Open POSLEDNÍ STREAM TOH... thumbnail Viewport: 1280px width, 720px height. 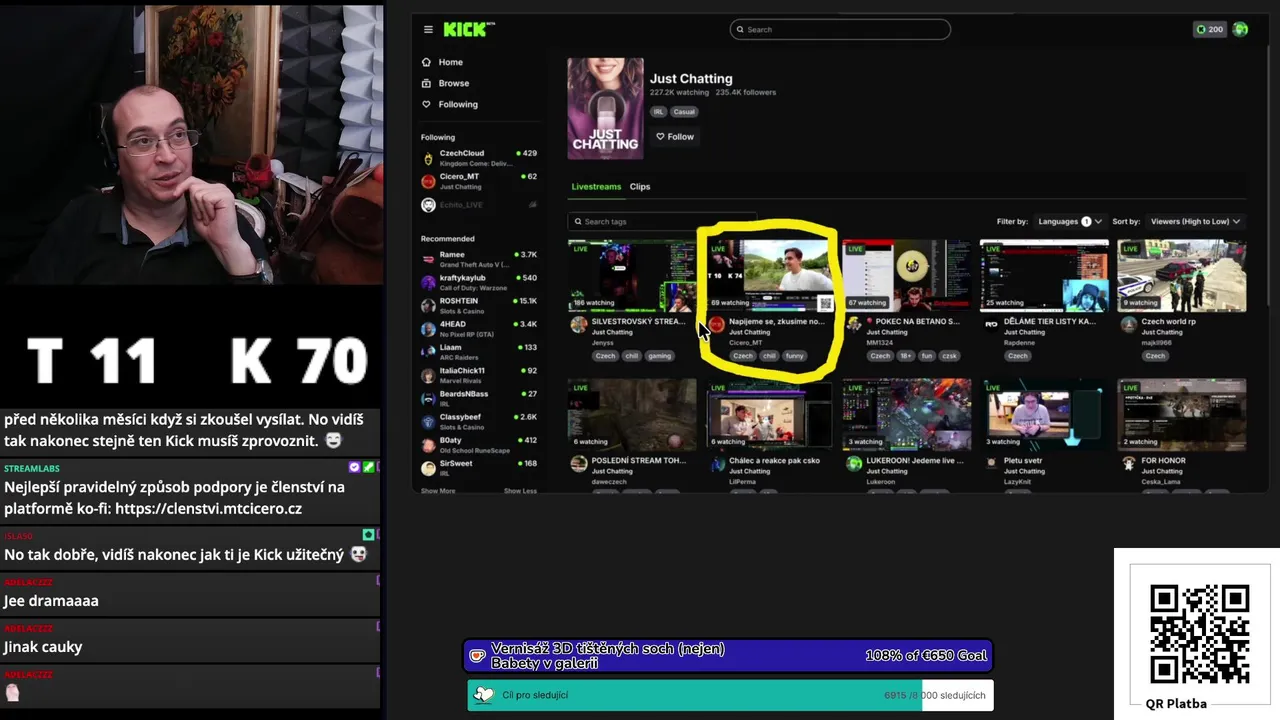point(631,415)
